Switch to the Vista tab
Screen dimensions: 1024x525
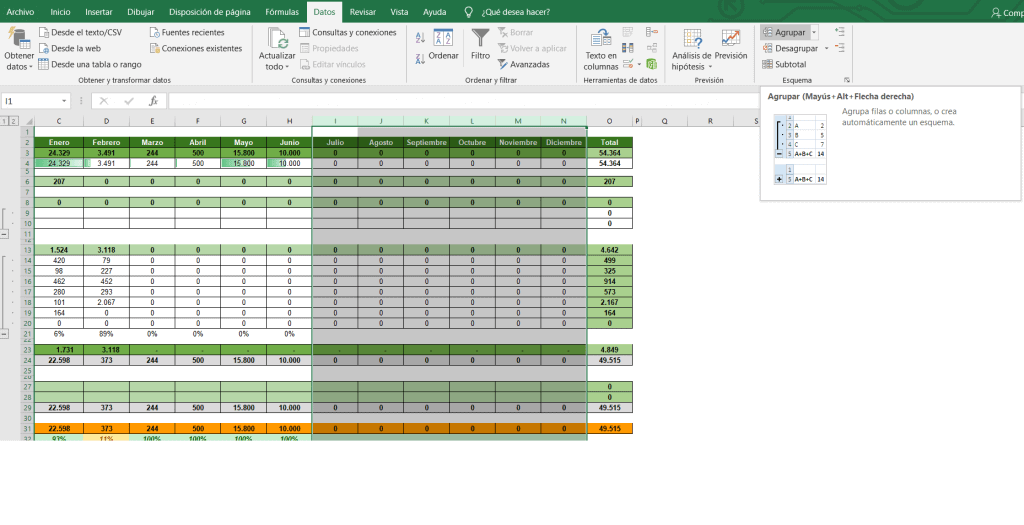399,12
